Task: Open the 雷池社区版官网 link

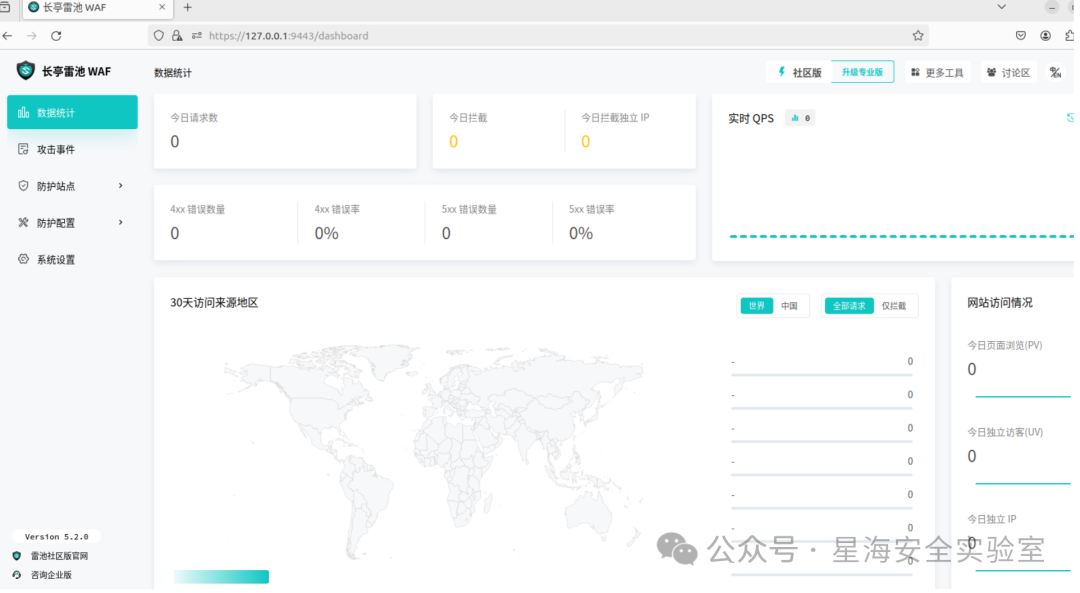Action: pos(59,556)
